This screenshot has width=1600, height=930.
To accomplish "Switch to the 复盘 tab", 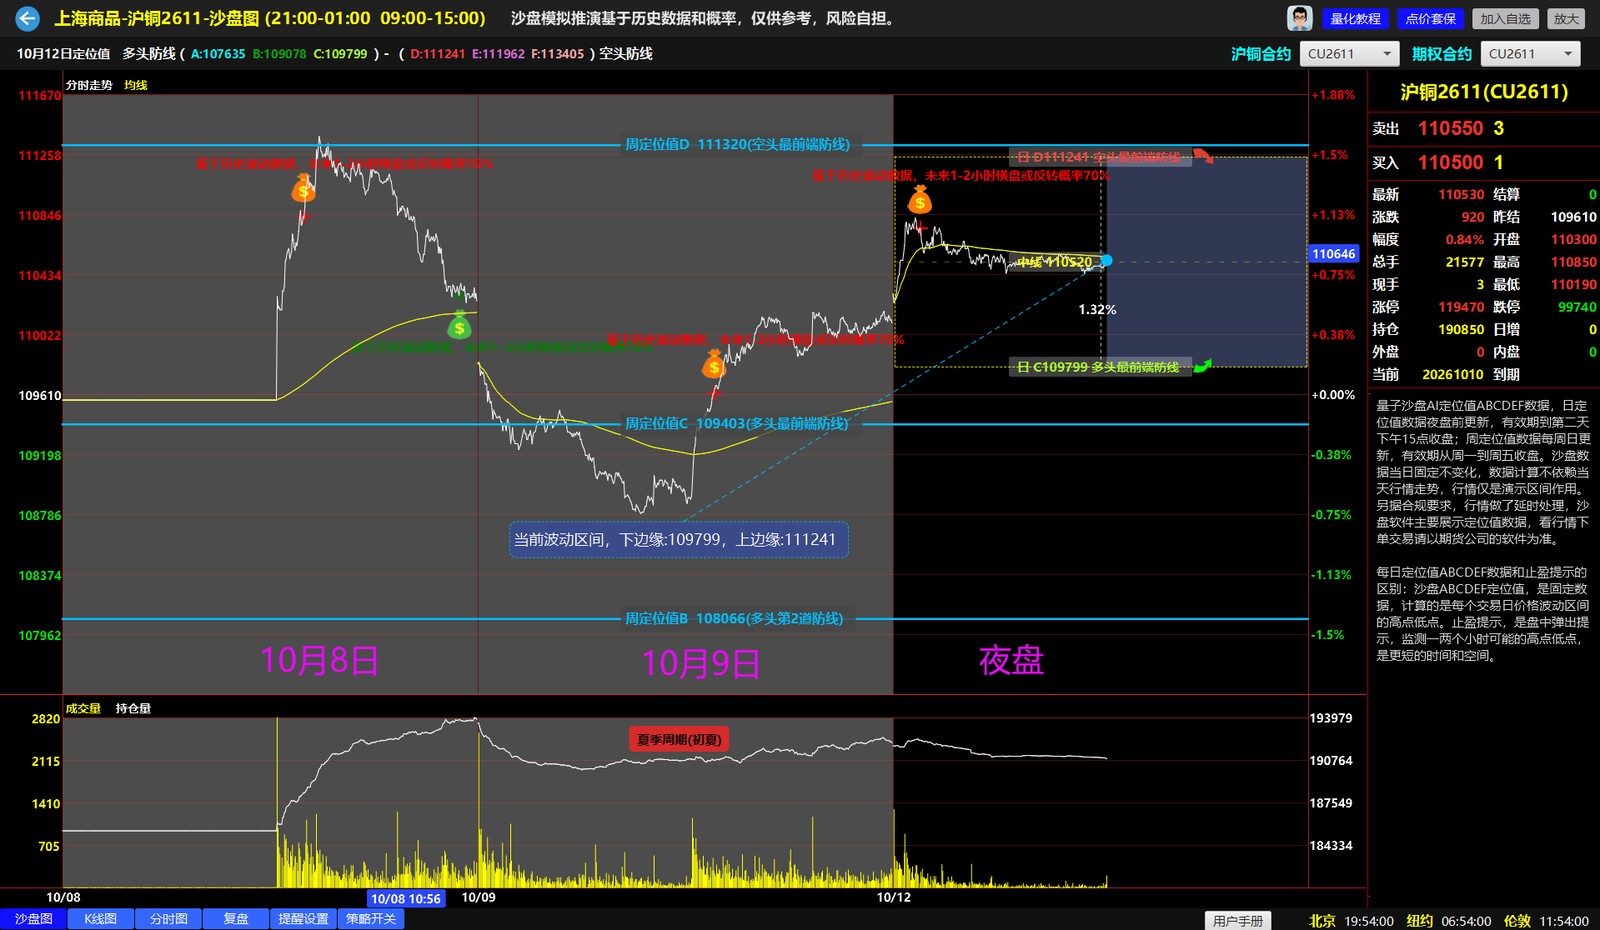I will (x=236, y=919).
